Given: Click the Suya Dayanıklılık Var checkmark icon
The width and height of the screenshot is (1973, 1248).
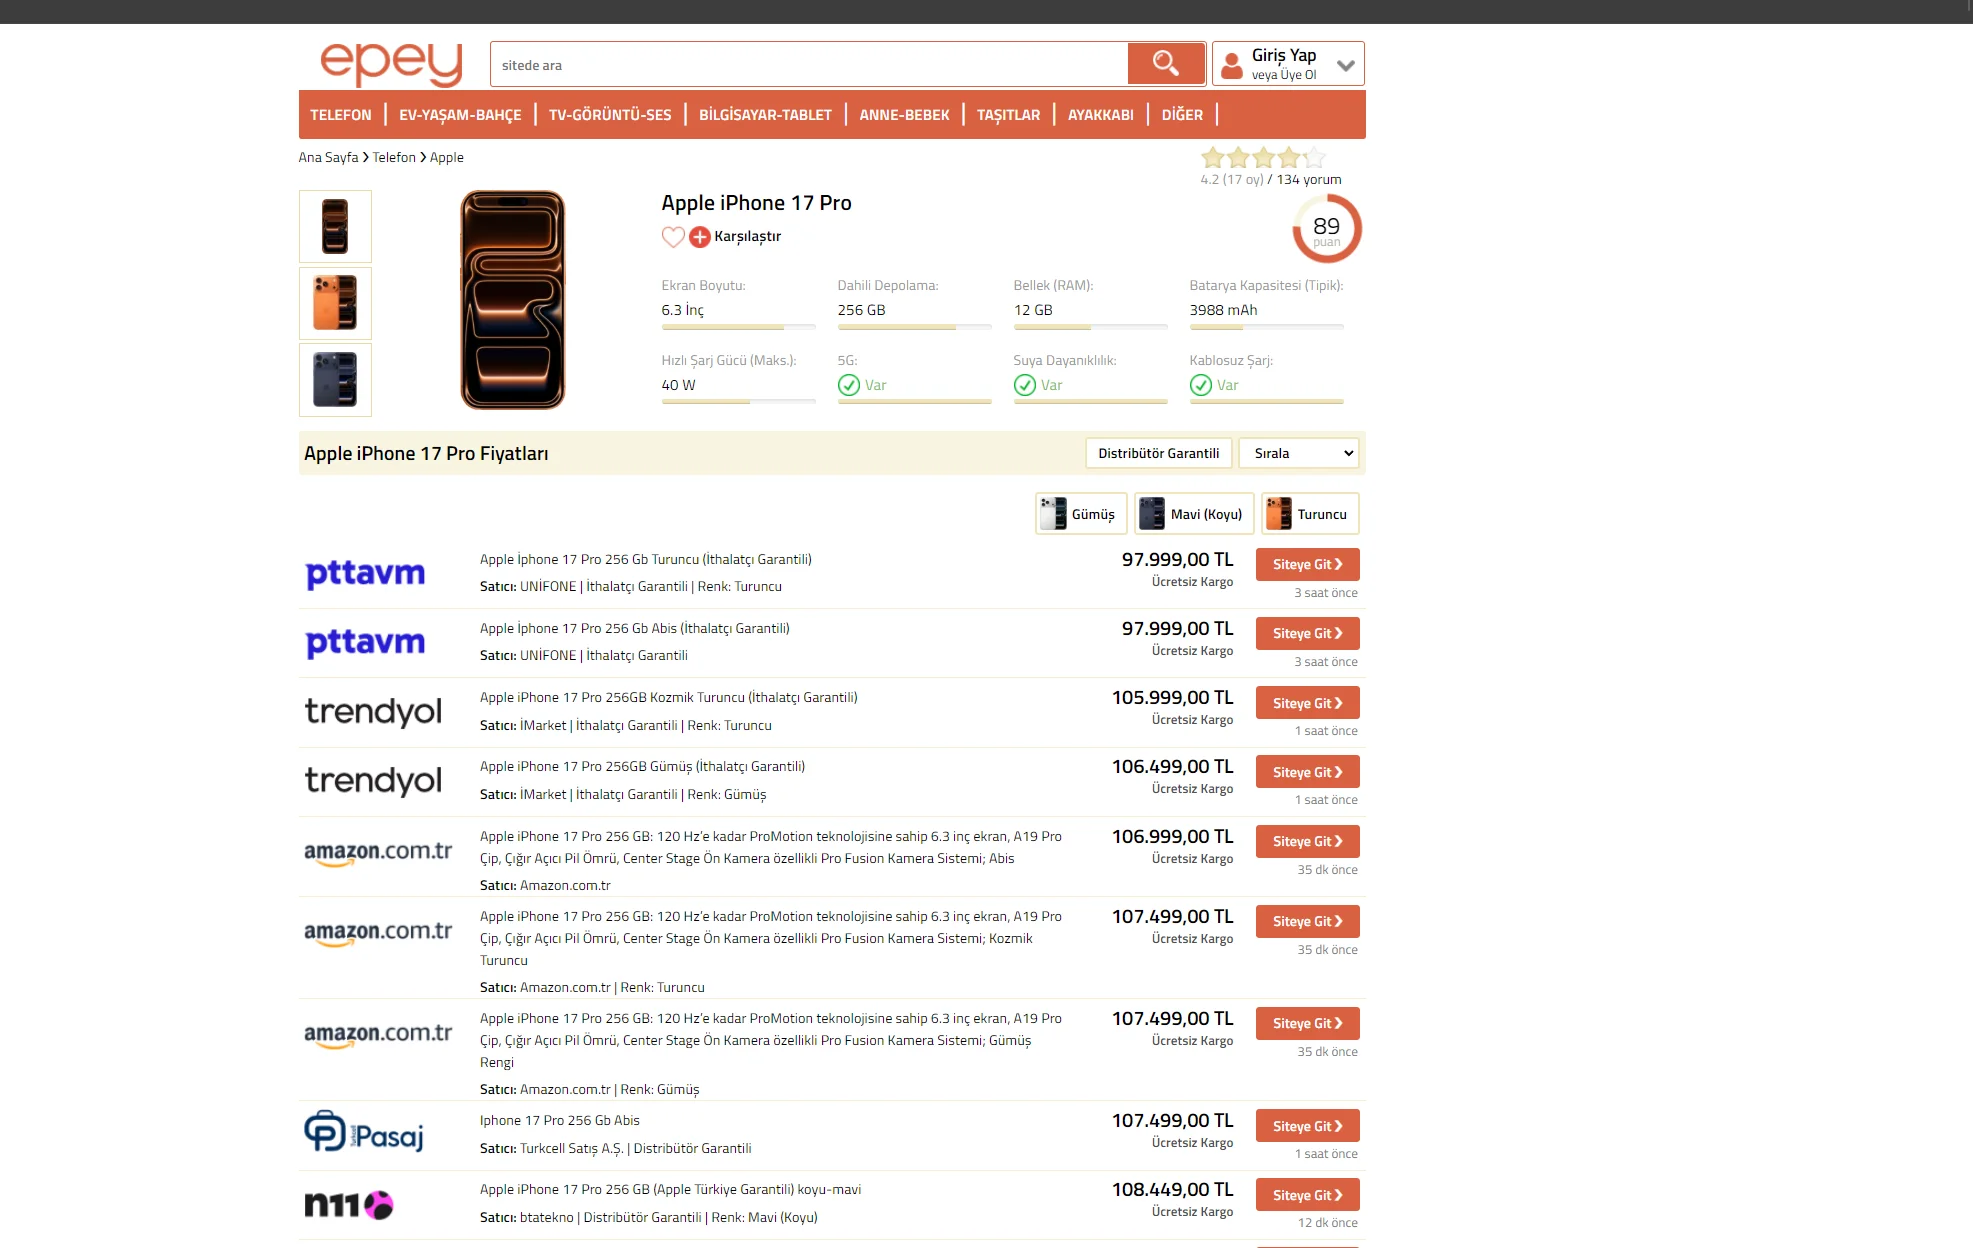Looking at the screenshot, I should pos(1025,385).
